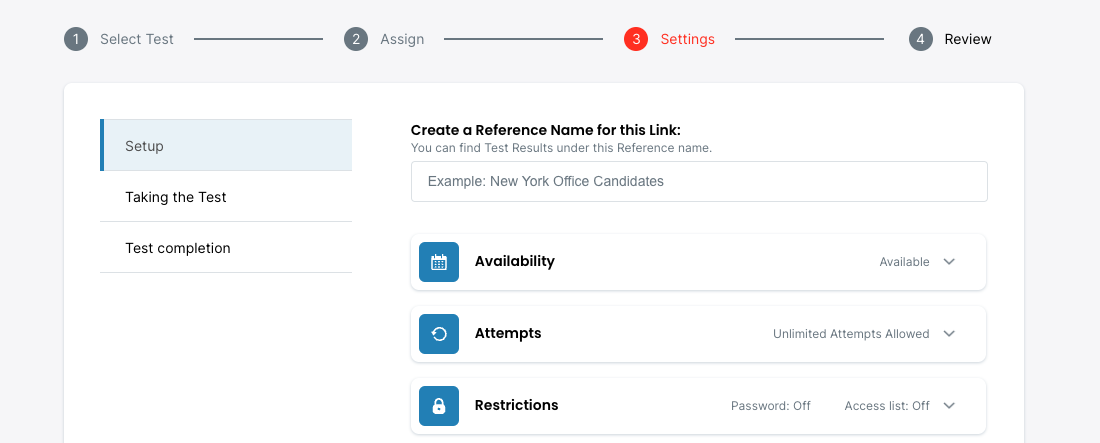Go back to the Assign step

pyautogui.click(x=402, y=39)
